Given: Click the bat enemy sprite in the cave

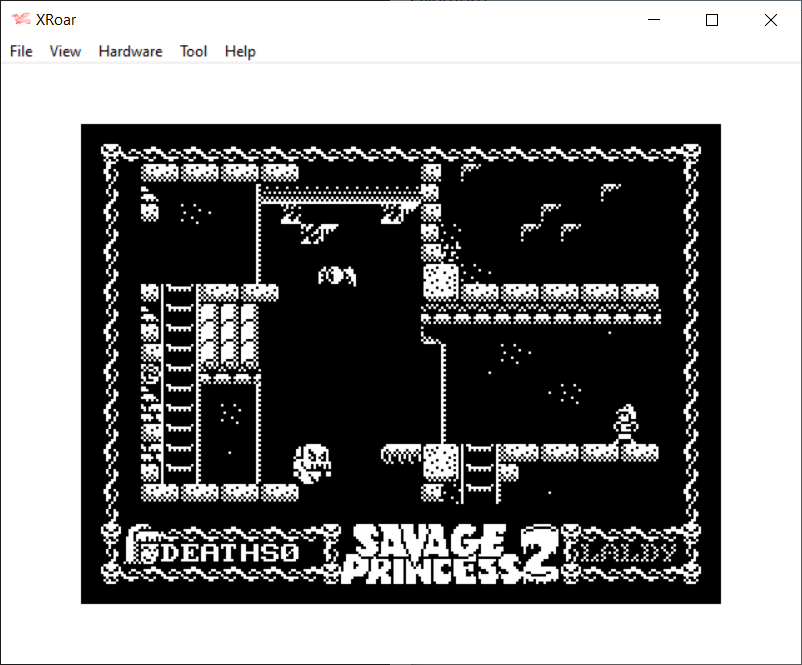Looking at the screenshot, I should click(337, 276).
